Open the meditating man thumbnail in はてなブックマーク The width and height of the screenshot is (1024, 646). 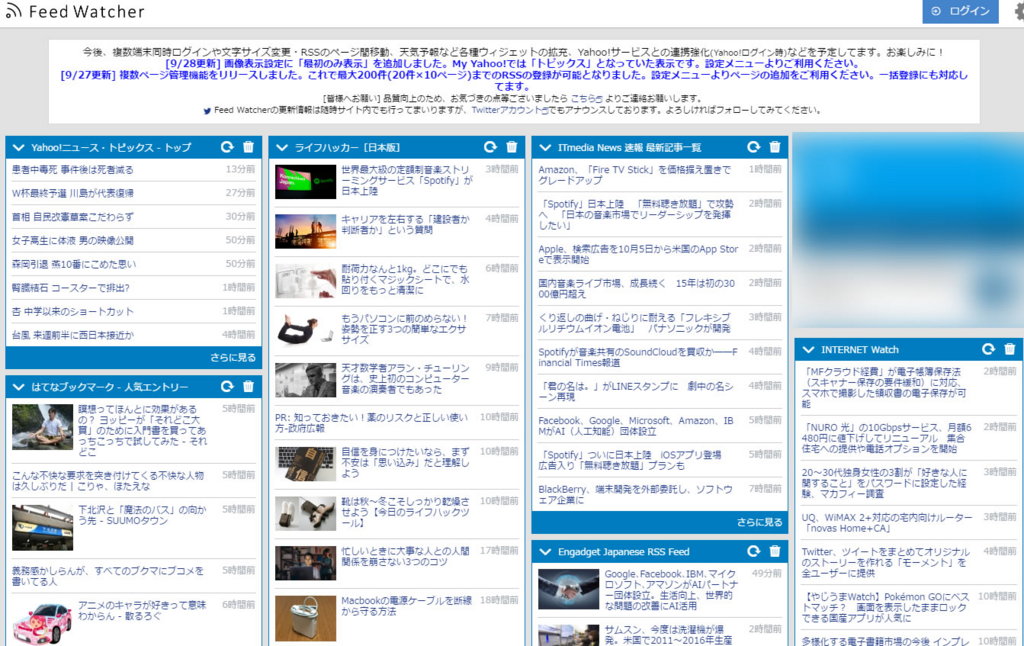click(42, 427)
